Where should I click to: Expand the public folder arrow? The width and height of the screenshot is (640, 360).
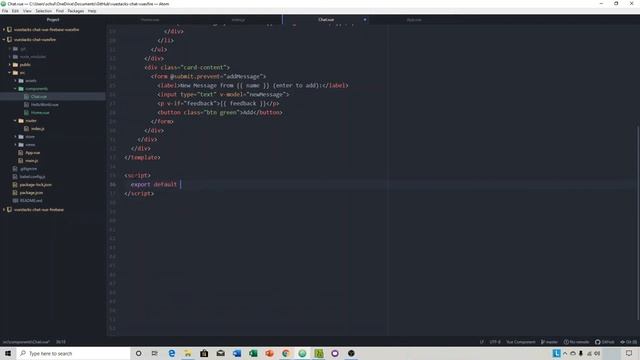tap(10, 64)
